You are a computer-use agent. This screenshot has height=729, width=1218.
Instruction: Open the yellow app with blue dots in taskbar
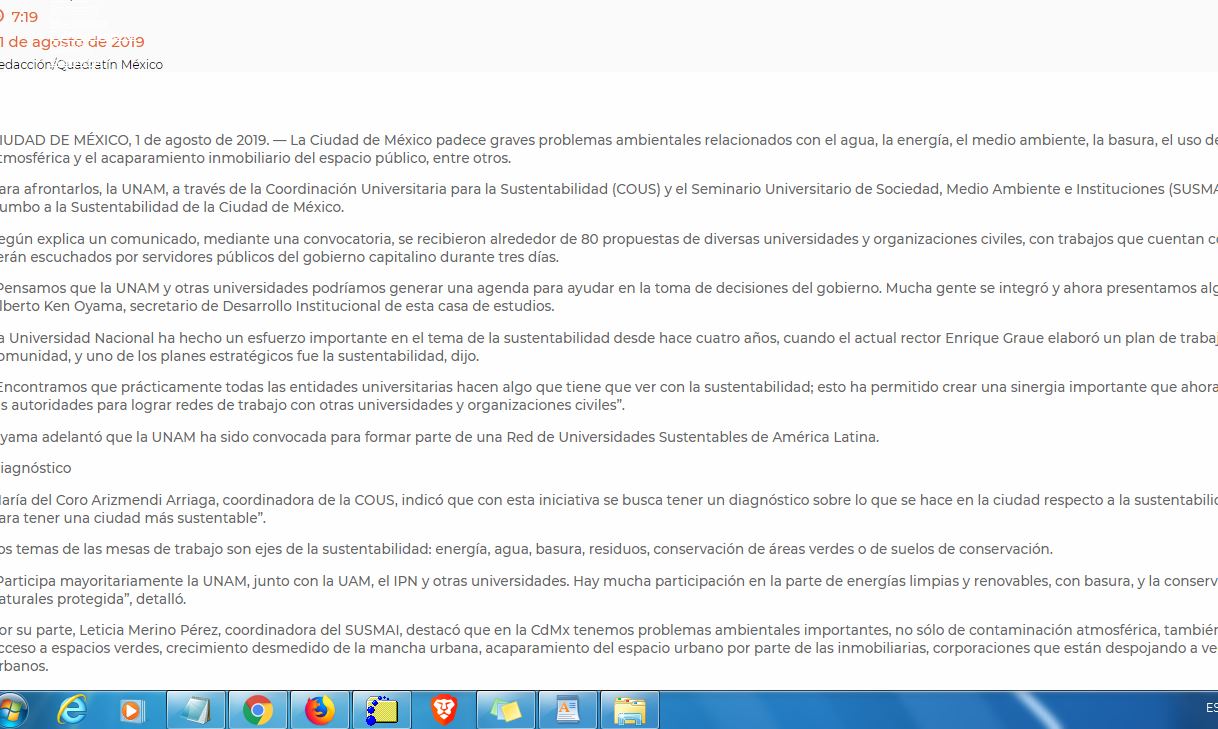(x=382, y=711)
